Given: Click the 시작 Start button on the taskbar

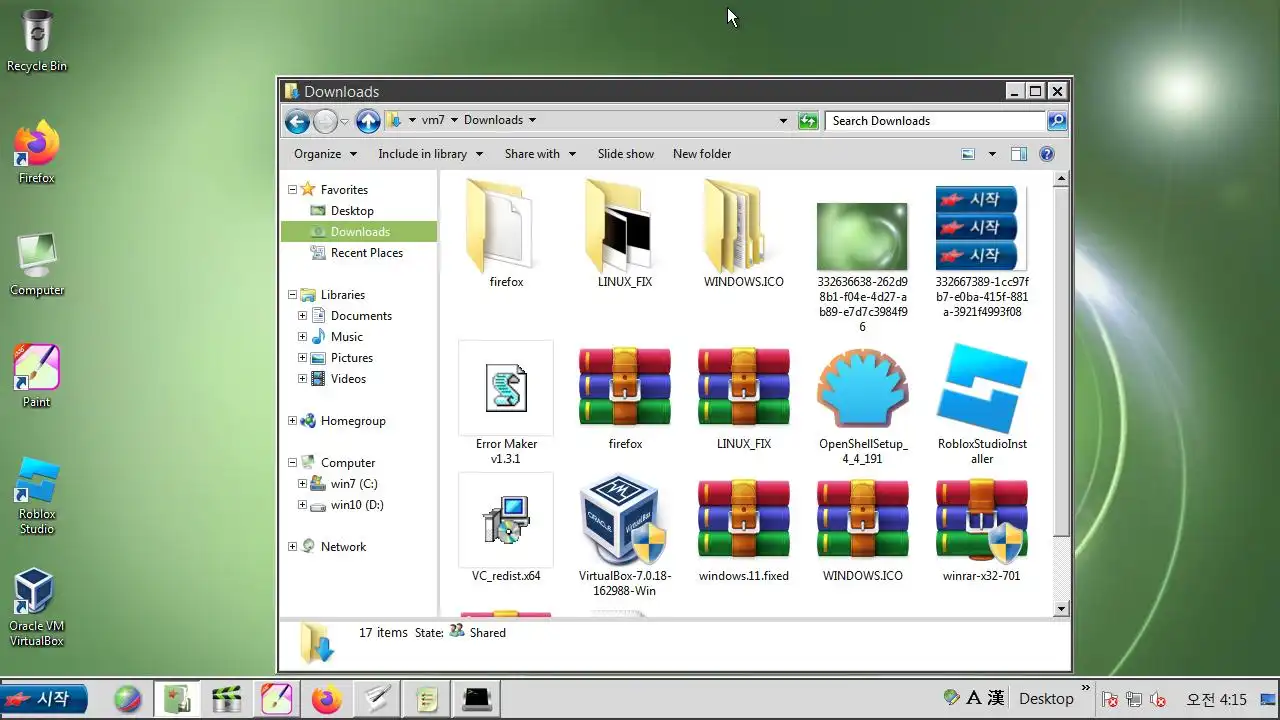Looking at the screenshot, I should click(43, 698).
